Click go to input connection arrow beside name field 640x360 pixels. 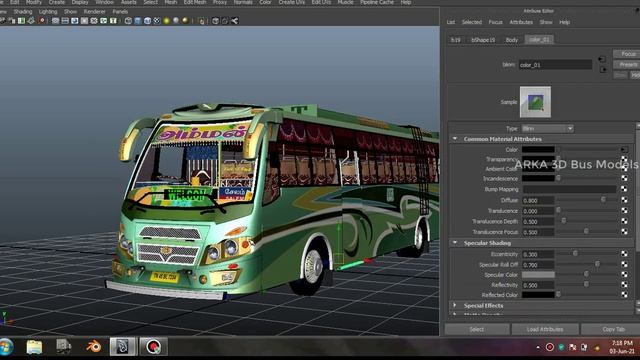click(602, 59)
